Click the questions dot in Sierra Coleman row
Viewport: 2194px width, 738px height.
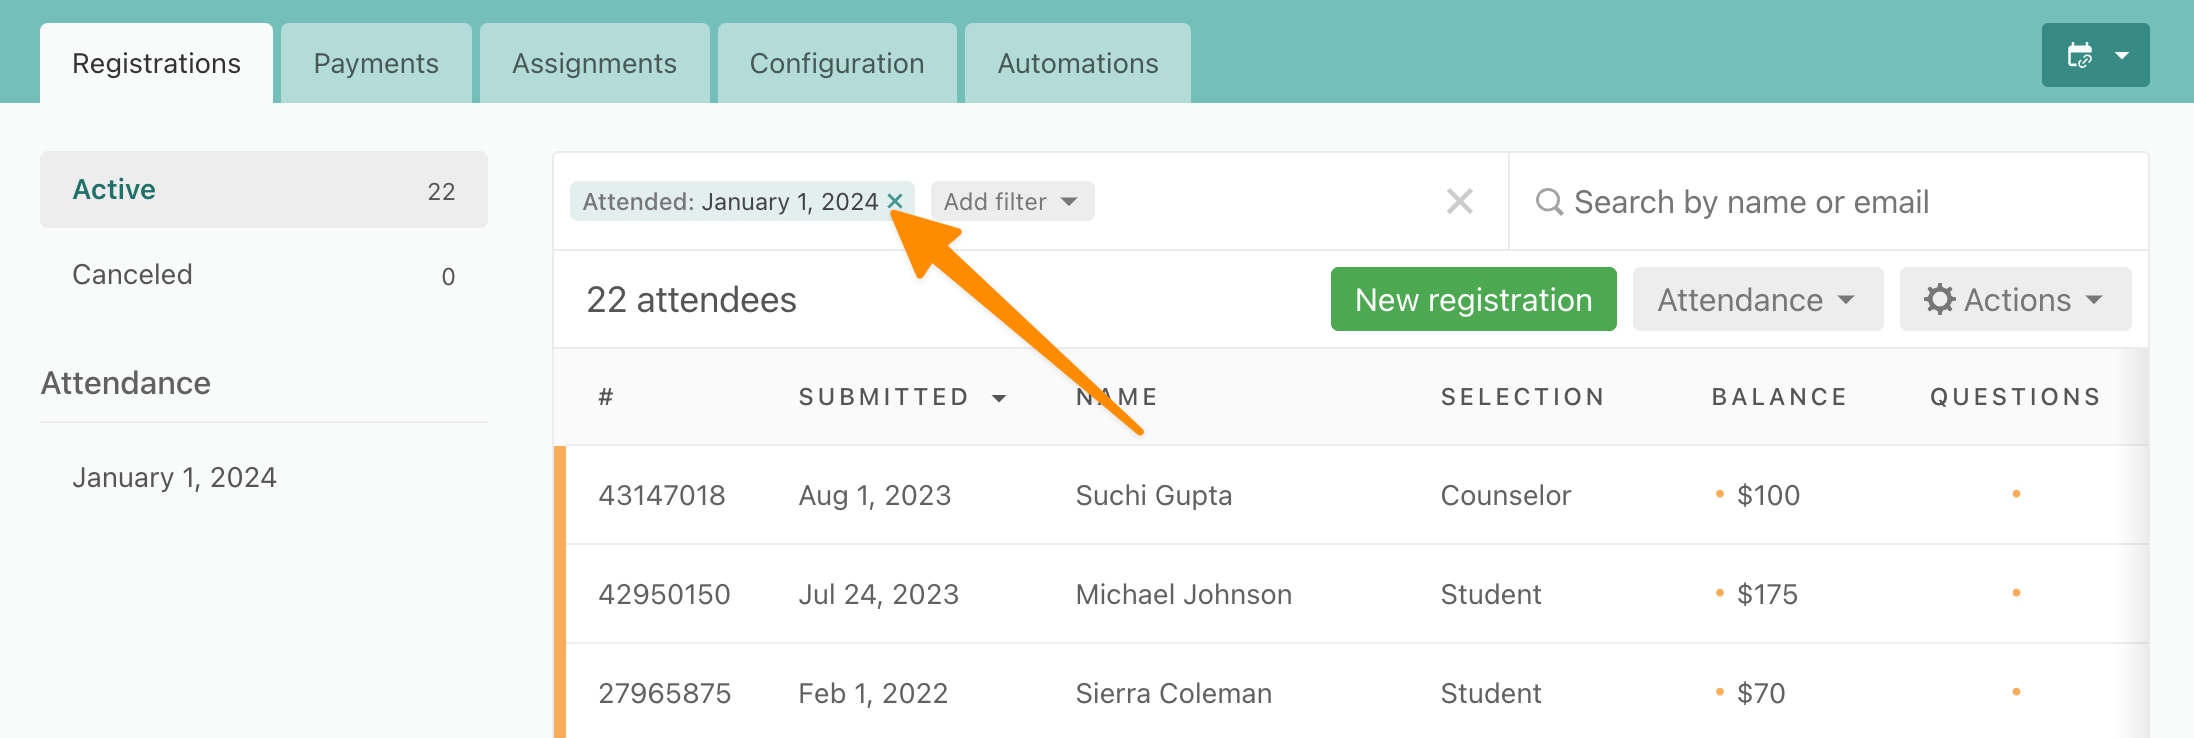tap(2016, 692)
